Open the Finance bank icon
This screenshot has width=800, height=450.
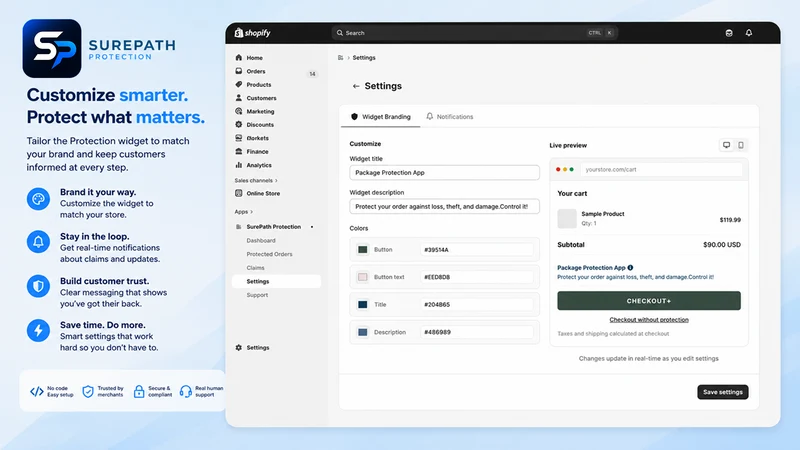pyautogui.click(x=239, y=151)
